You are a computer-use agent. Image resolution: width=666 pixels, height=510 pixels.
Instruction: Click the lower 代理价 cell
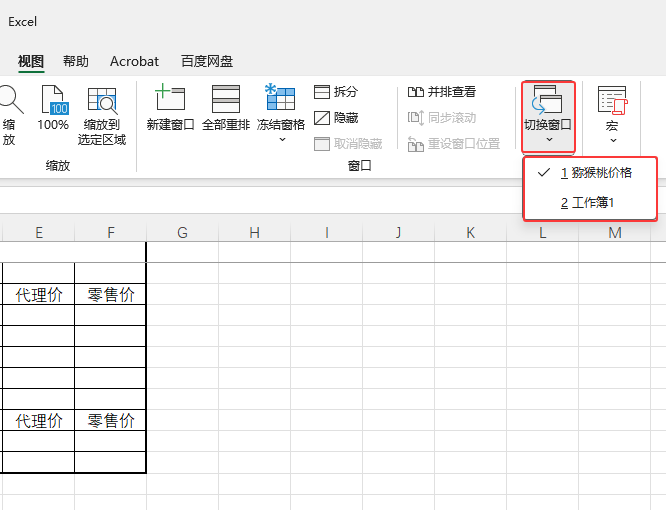pos(39,420)
